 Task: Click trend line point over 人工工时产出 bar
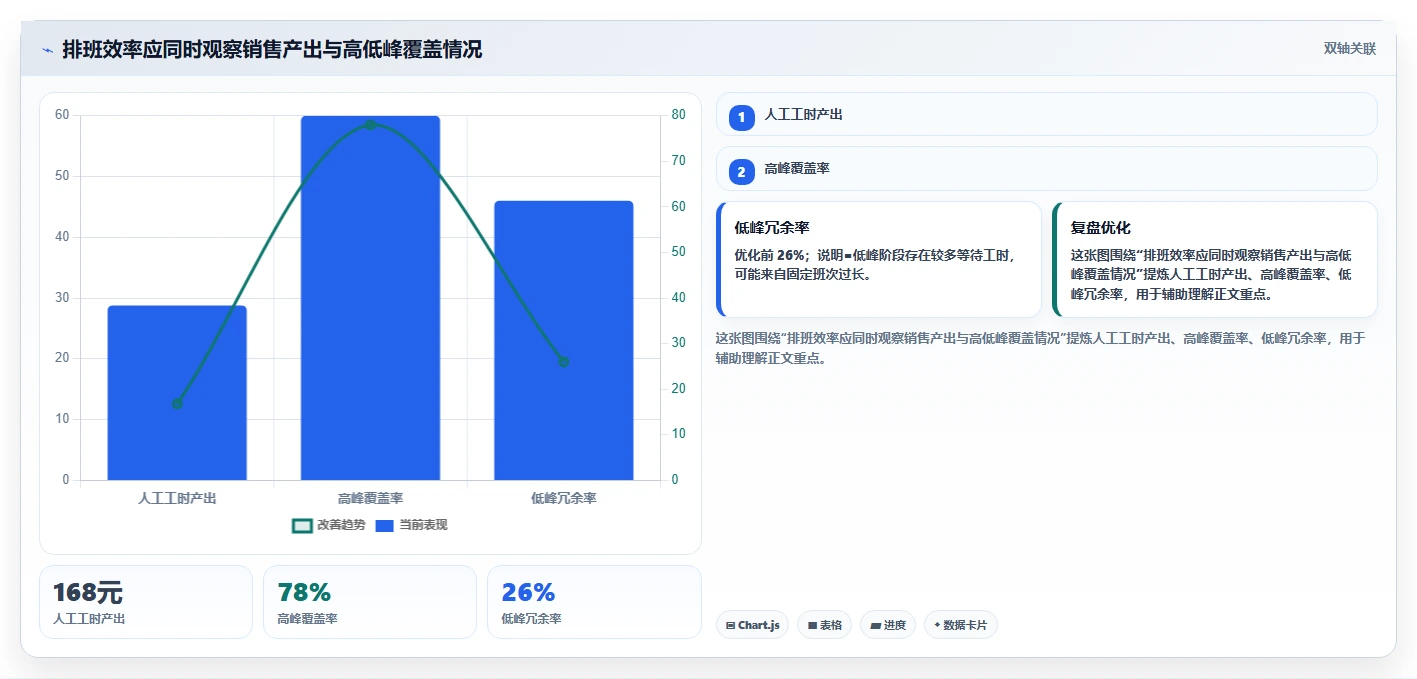click(x=177, y=404)
